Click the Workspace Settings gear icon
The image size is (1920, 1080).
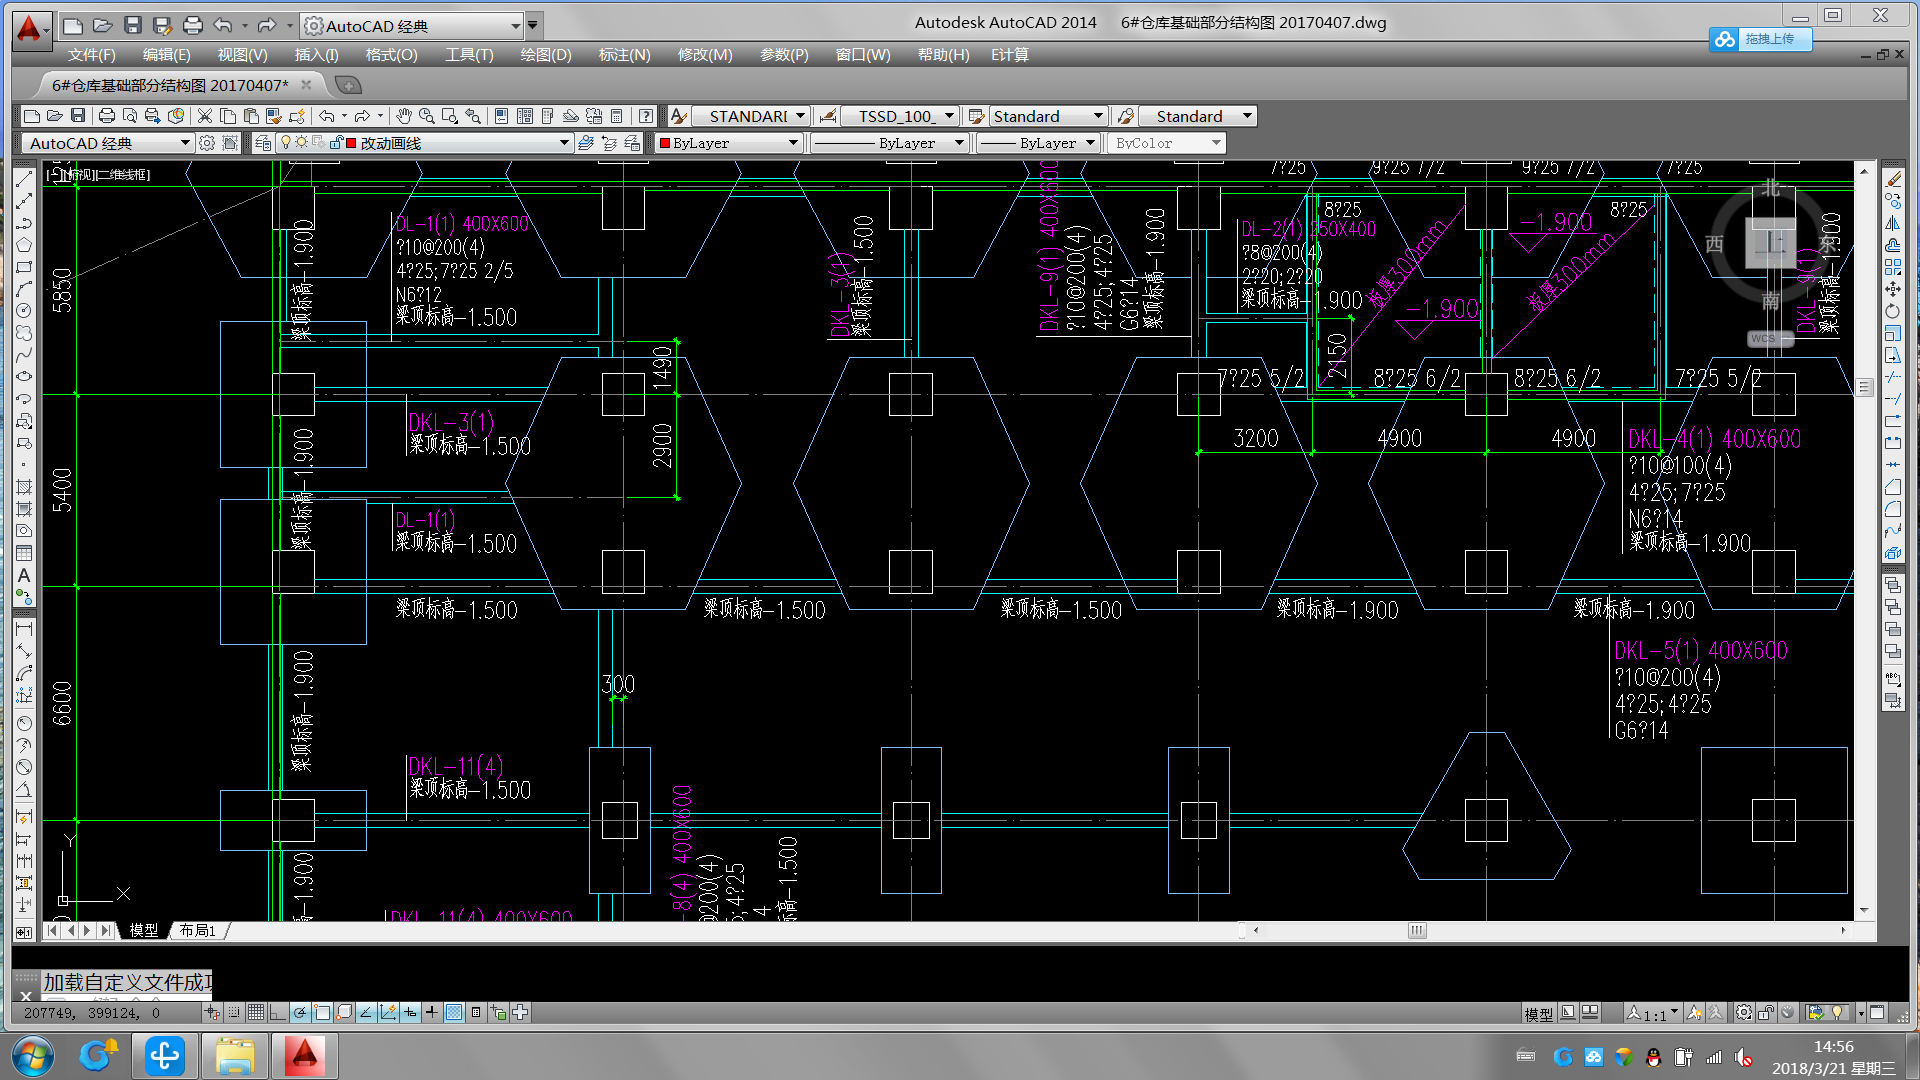pos(207,143)
